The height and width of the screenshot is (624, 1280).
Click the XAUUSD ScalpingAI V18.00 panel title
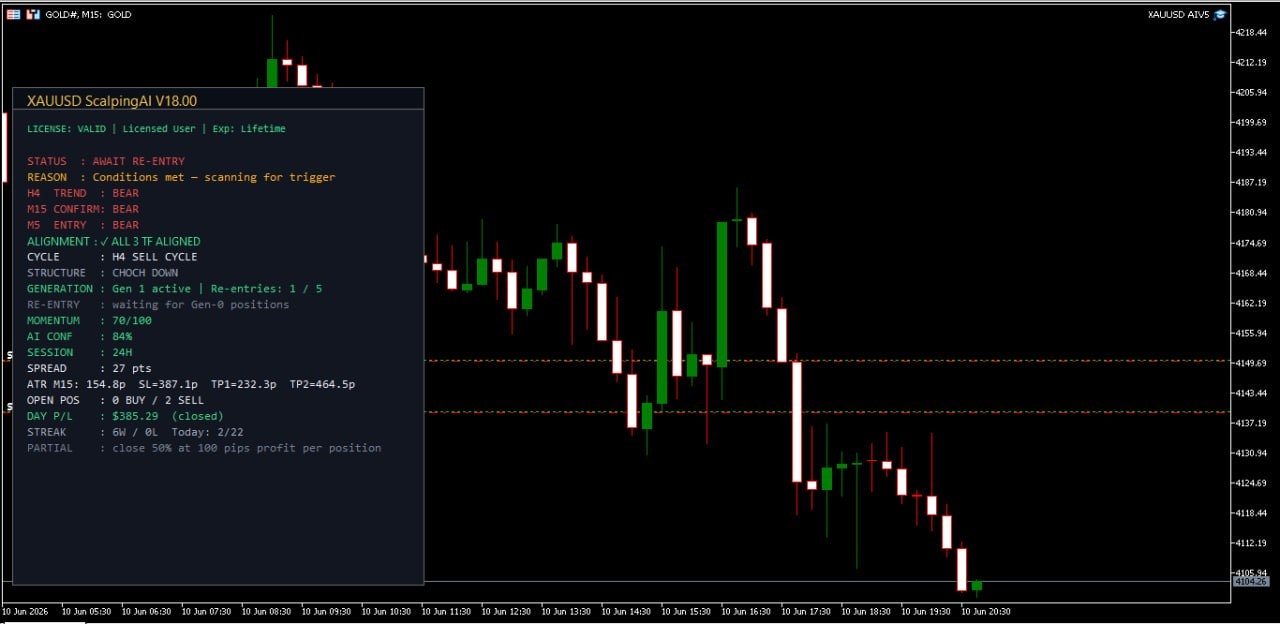[x=112, y=101]
